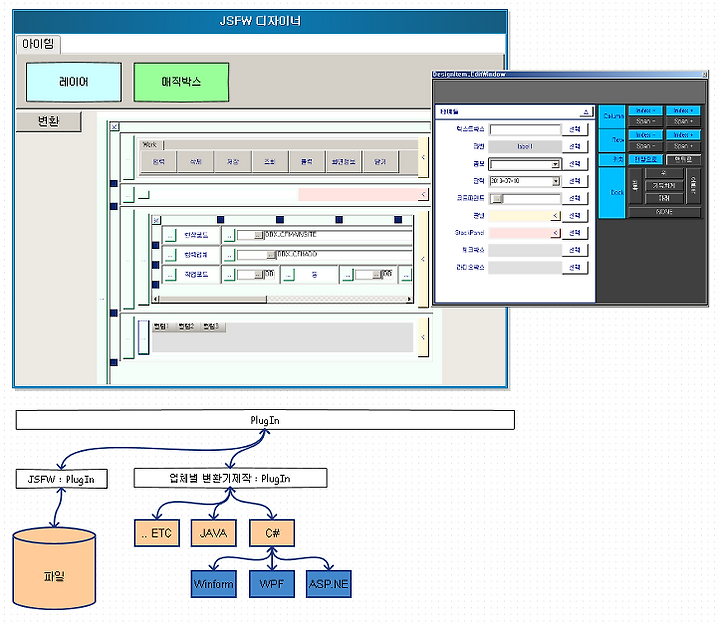This screenshot has width=720, height=625.
Task: Click the navy row handle beside the 작업코드 row
Action: click(156, 285)
